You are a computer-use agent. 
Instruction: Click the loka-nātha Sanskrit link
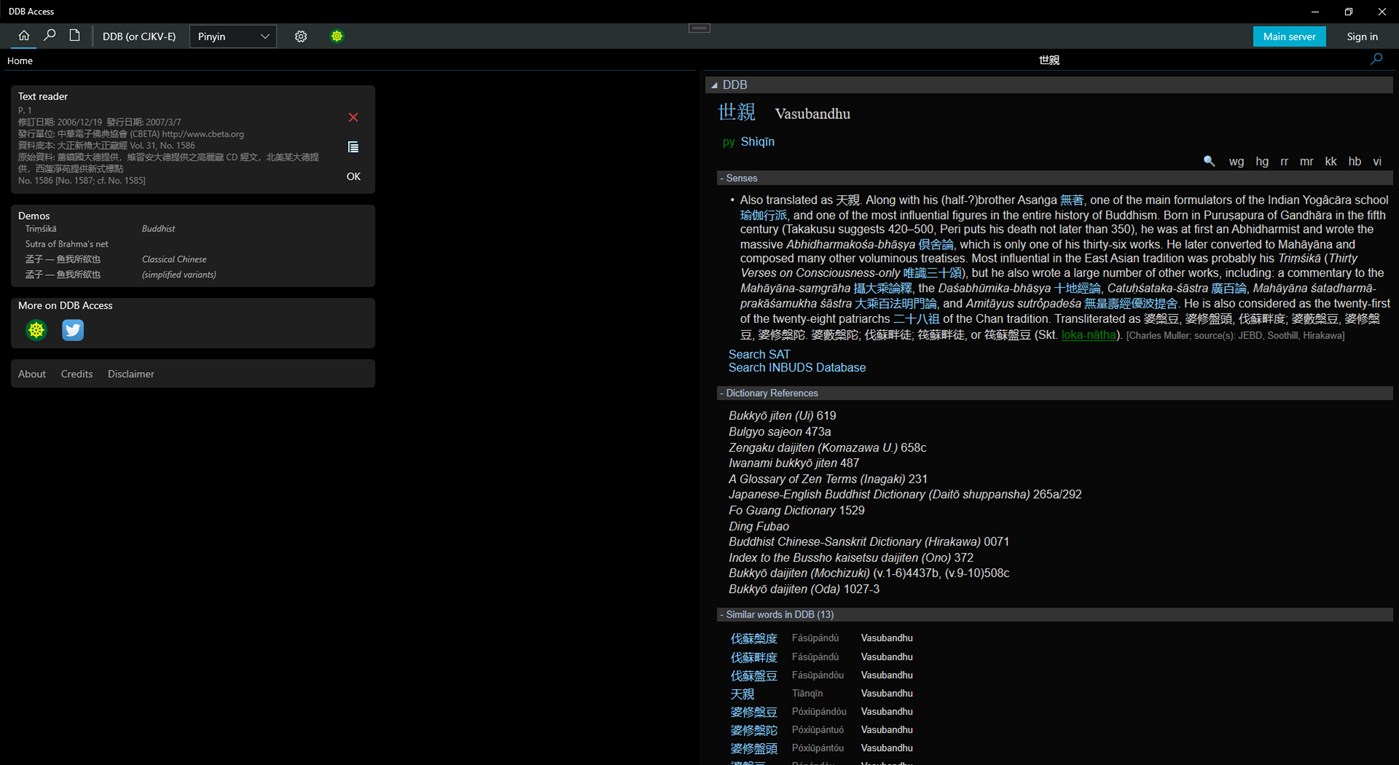point(1088,335)
